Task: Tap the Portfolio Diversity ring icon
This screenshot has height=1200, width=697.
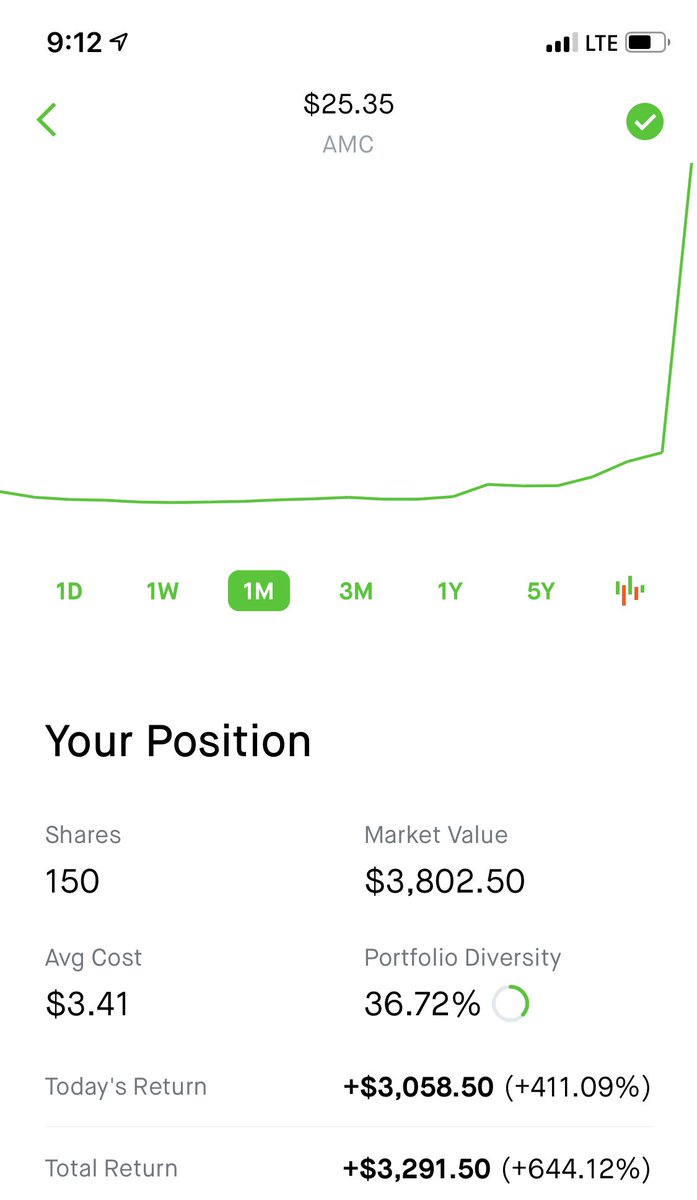Action: (x=511, y=1003)
